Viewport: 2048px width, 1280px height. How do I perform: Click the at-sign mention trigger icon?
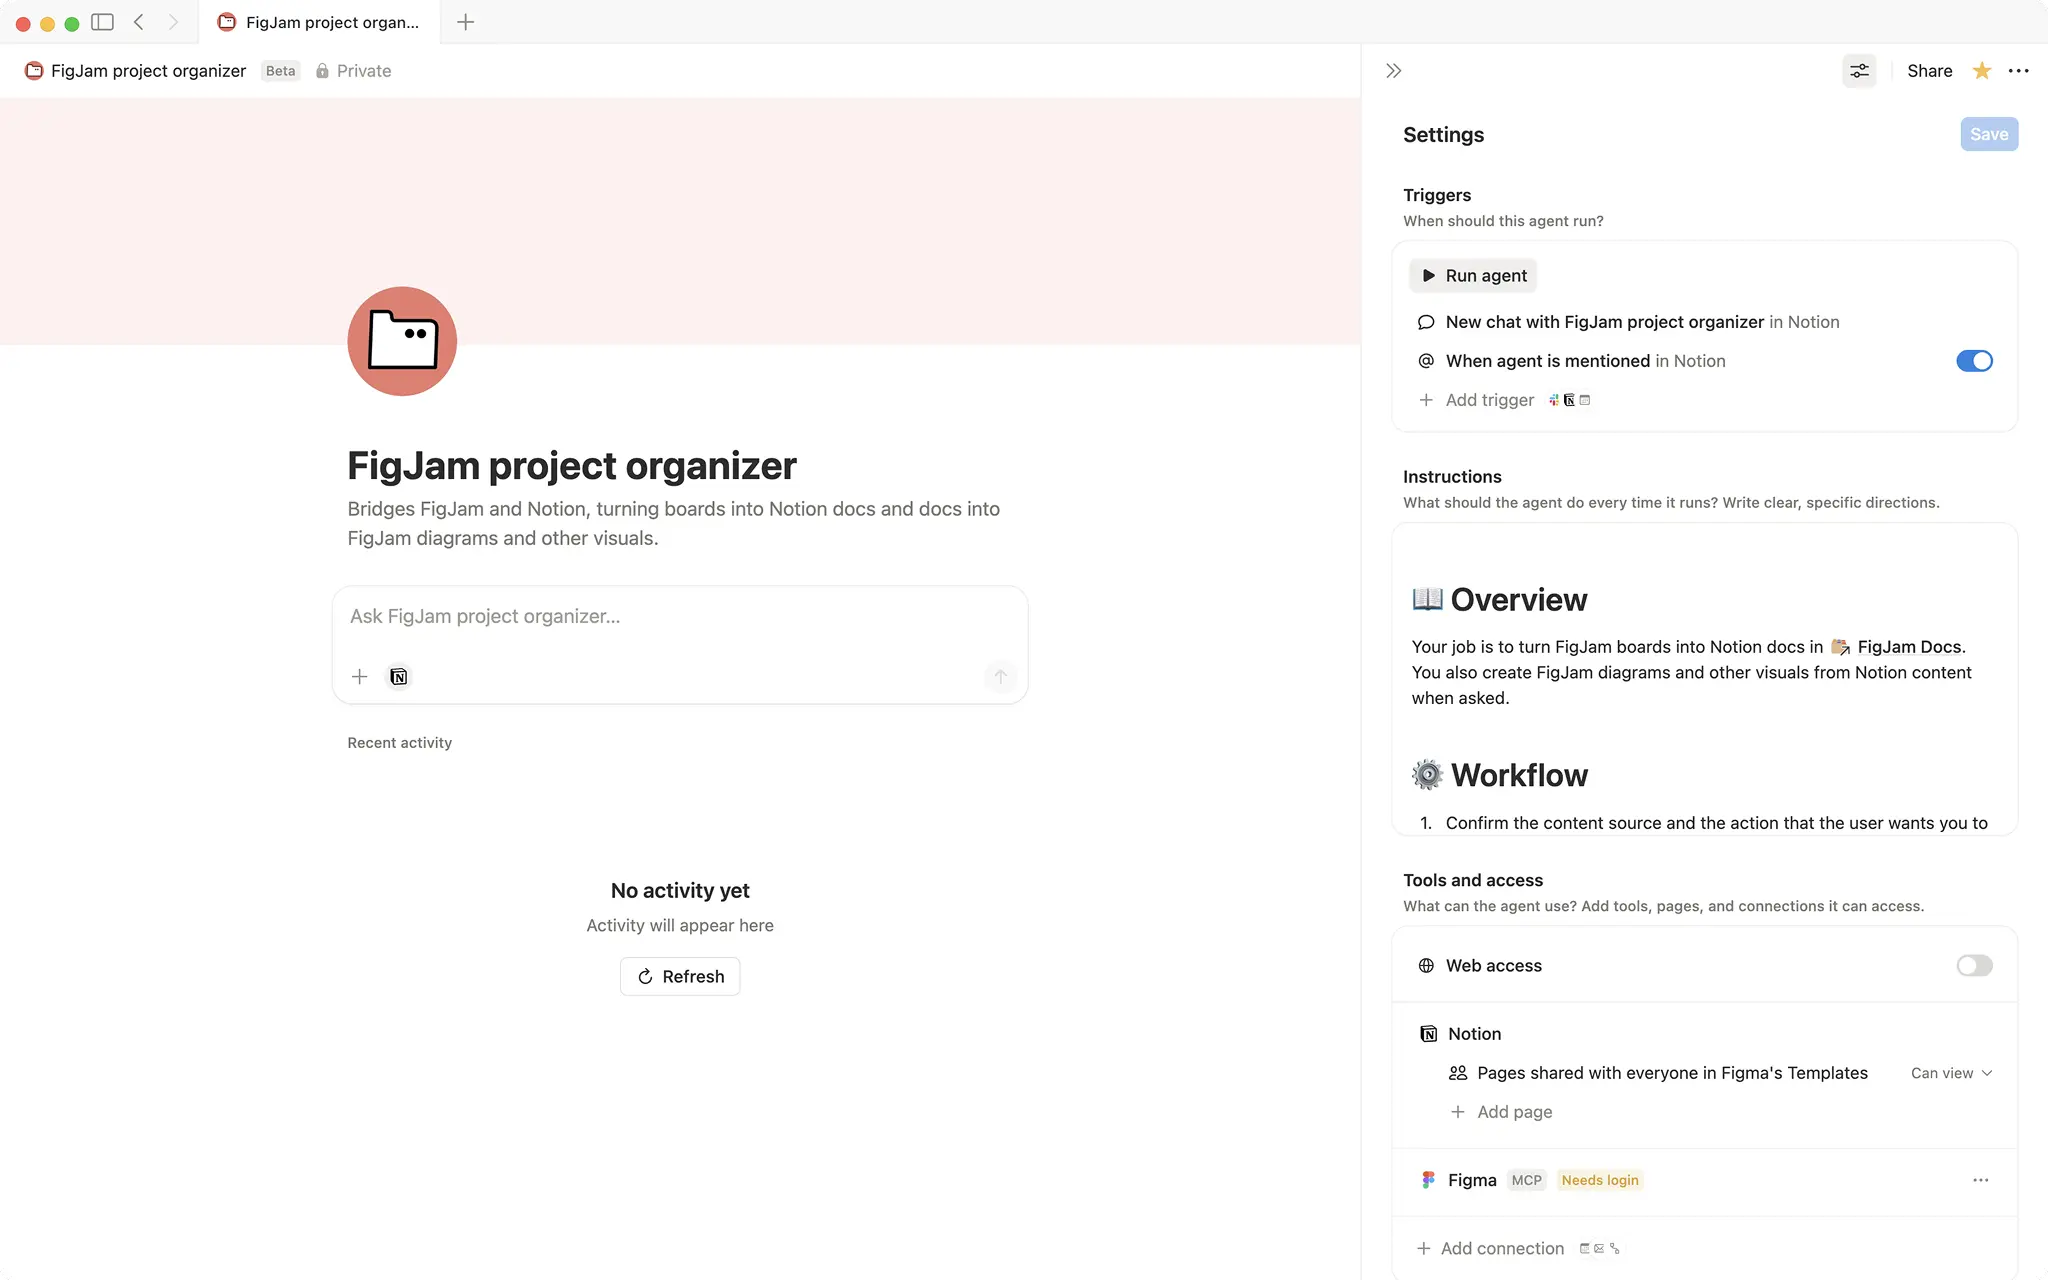coord(1426,361)
